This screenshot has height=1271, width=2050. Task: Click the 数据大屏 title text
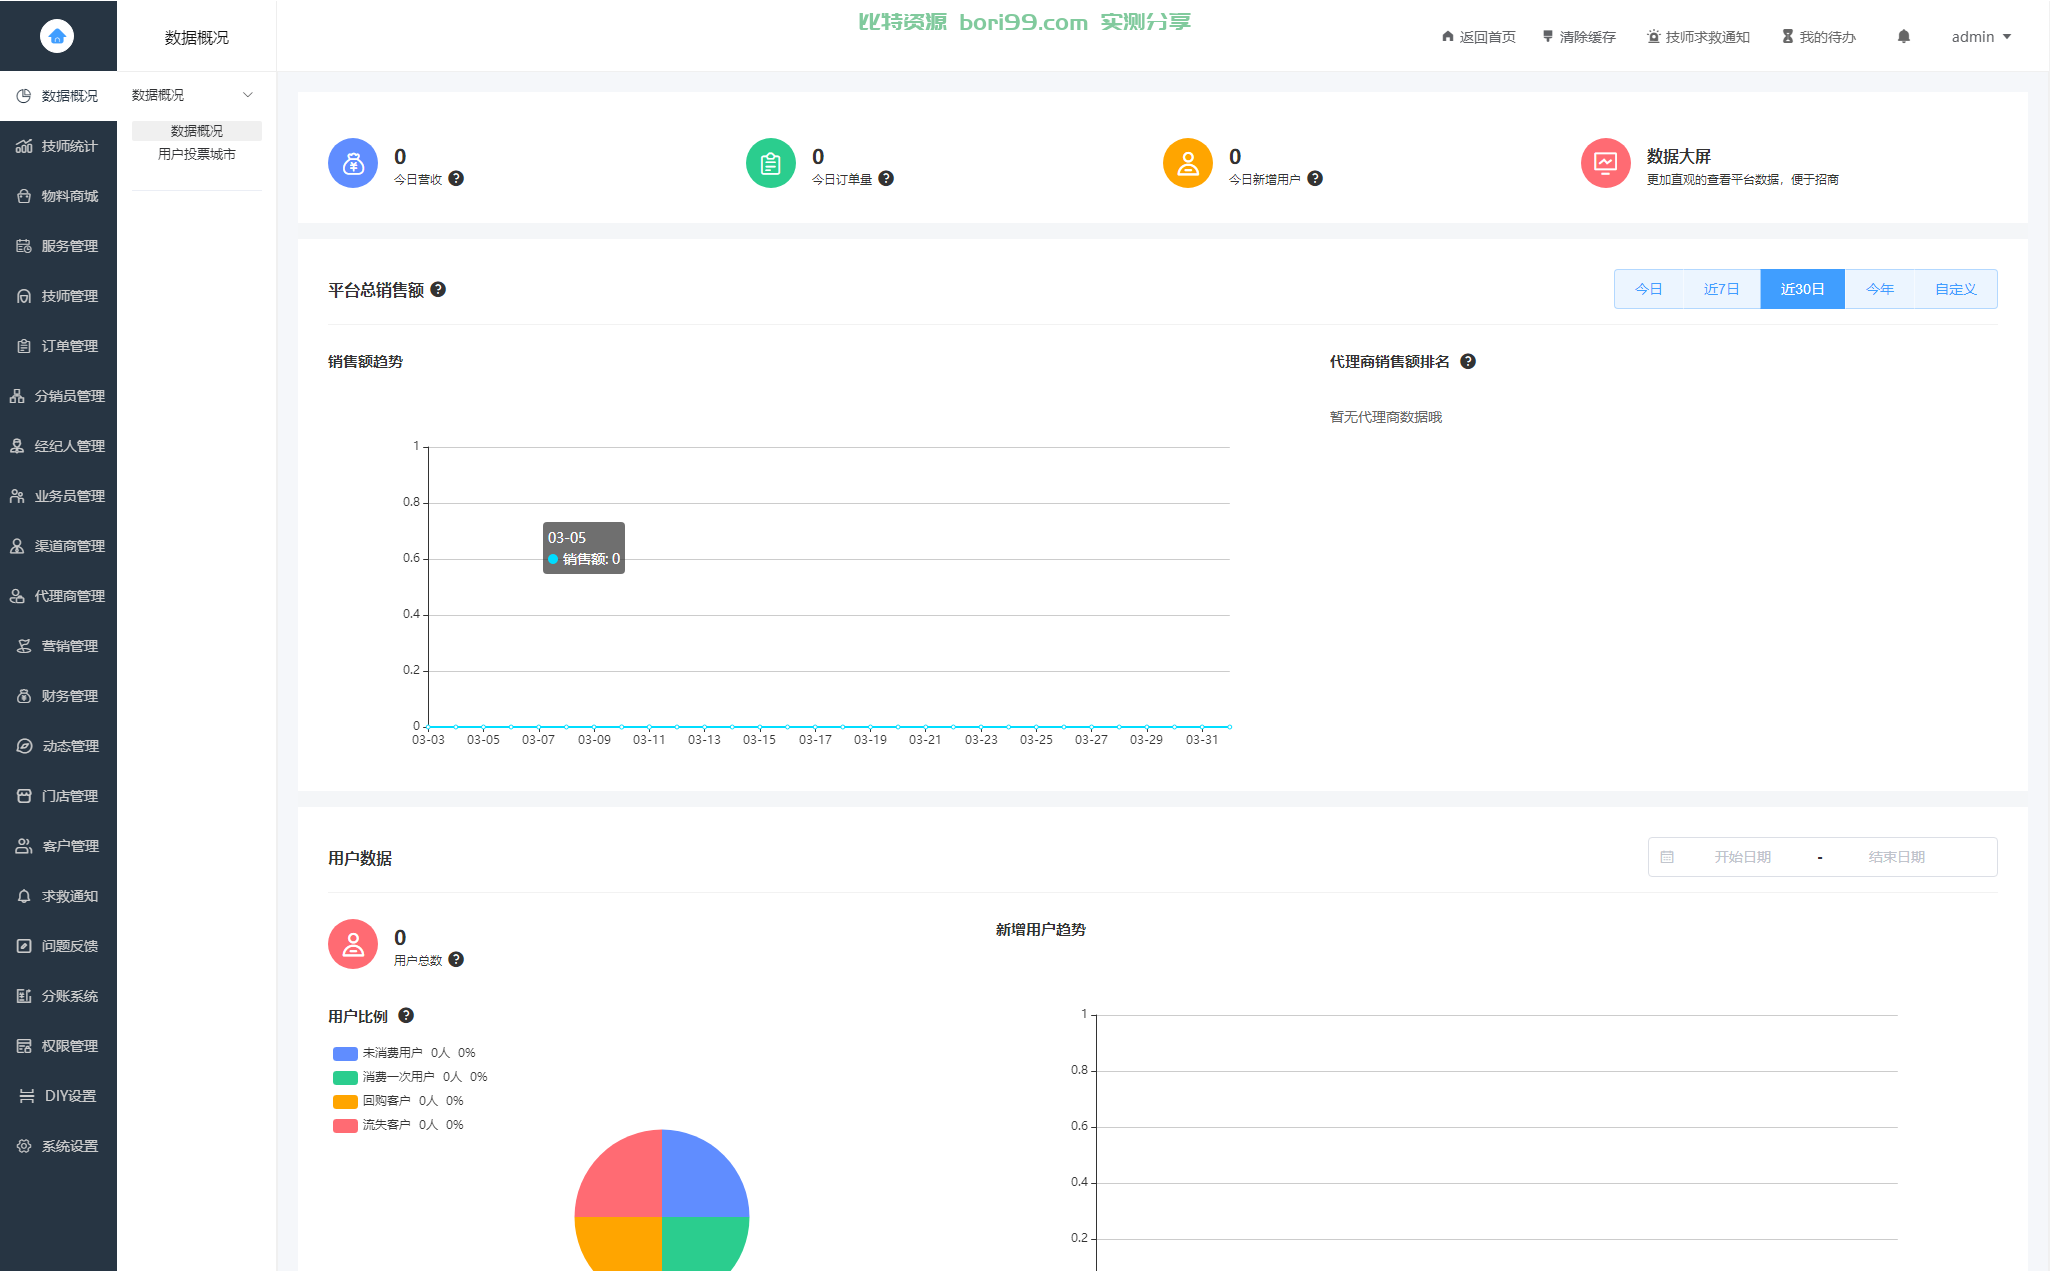tap(1679, 156)
